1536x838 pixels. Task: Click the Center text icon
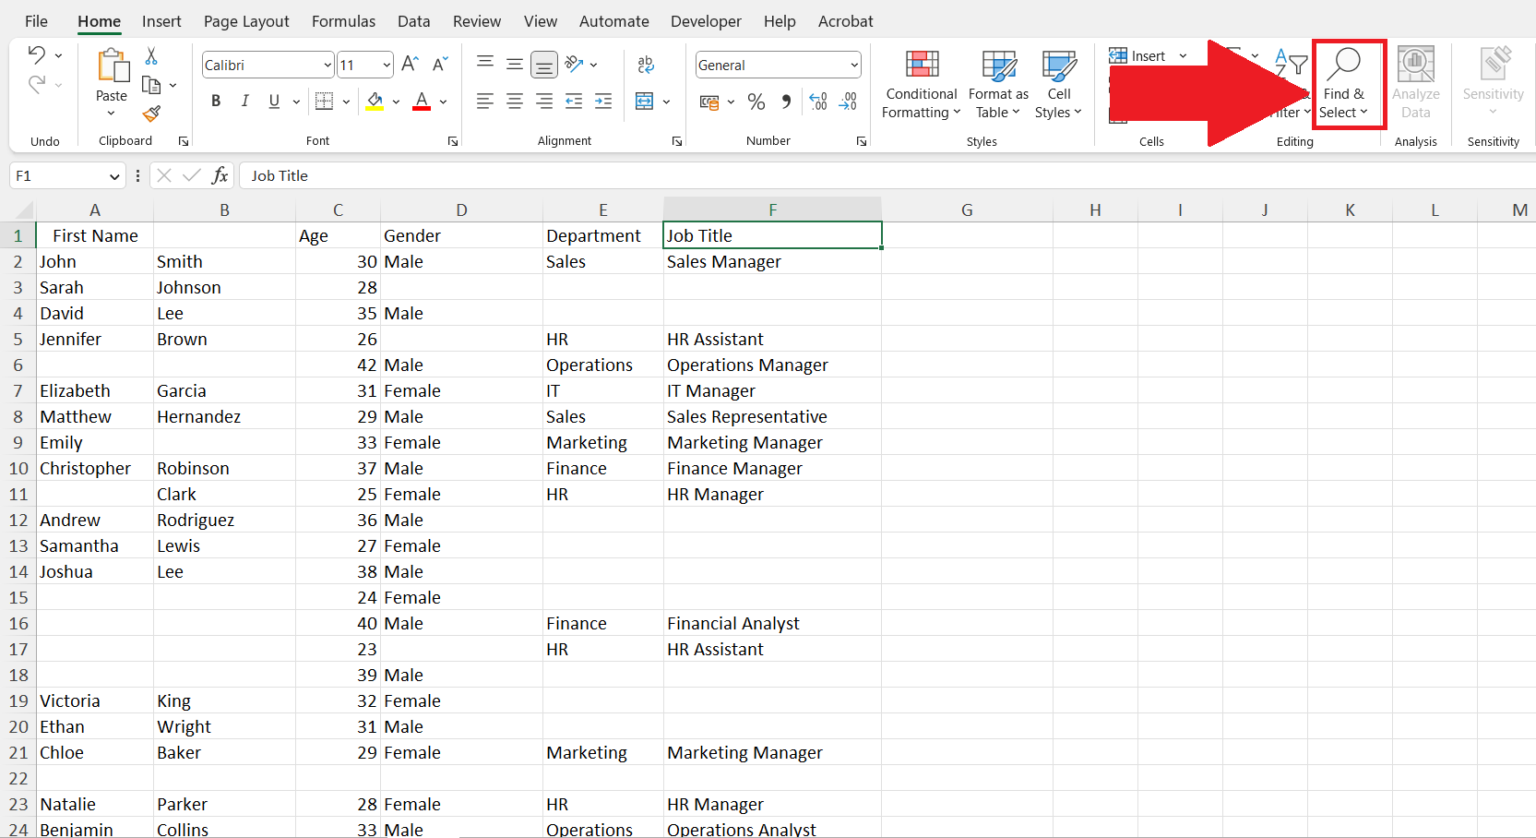click(x=514, y=101)
